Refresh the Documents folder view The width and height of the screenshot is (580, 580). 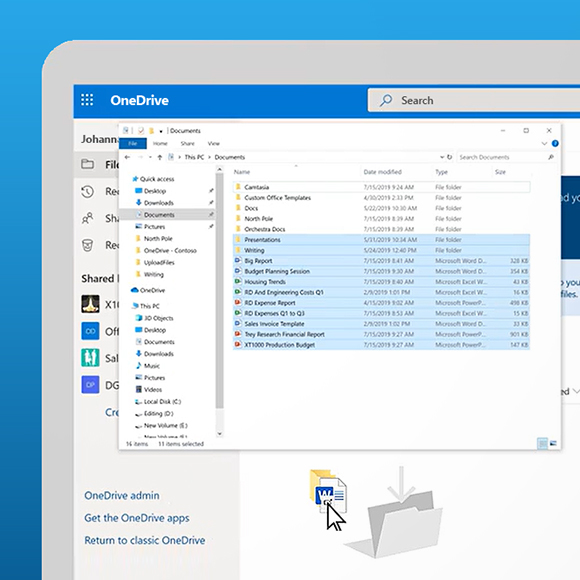tap(449, 157)
